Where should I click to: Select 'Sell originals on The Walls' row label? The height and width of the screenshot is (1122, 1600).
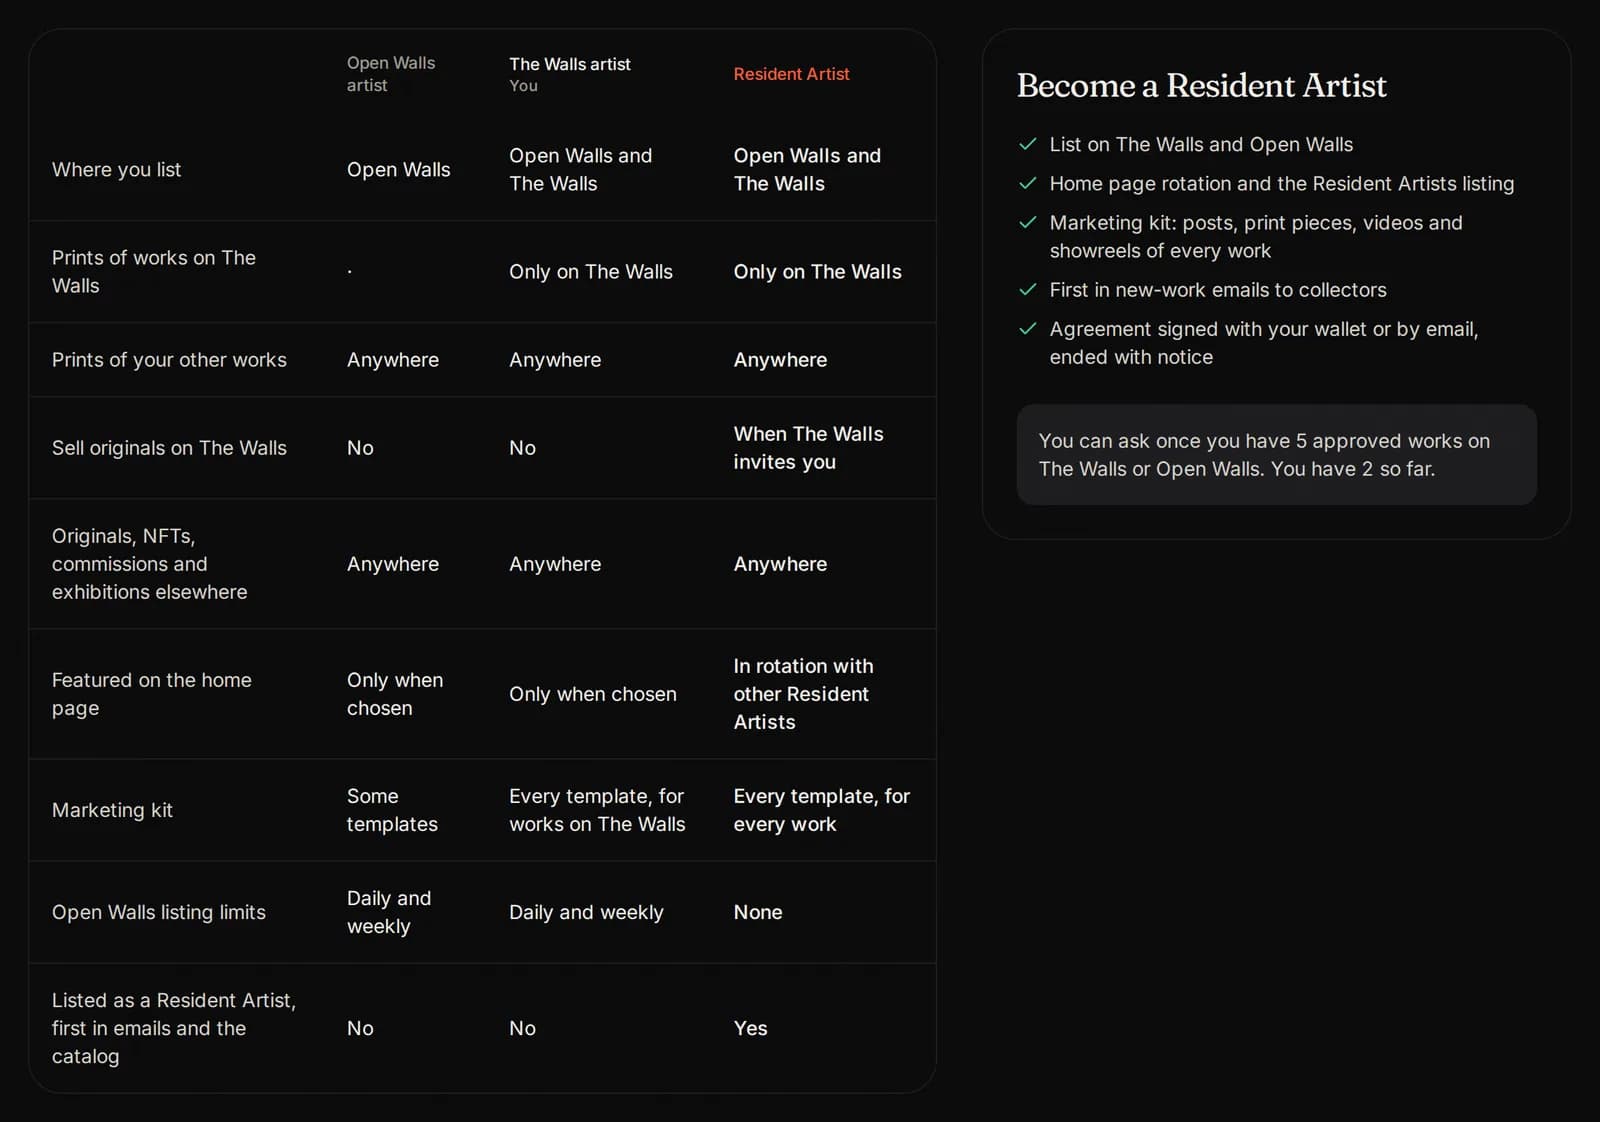169,448
